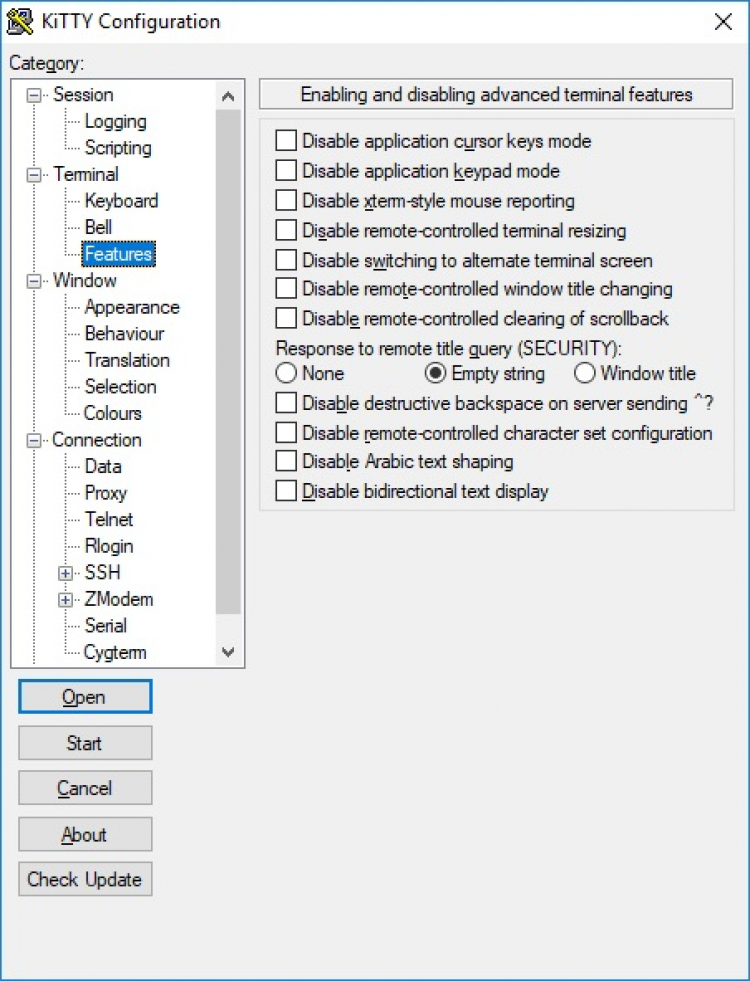
Task: Expand the SSH tree node
Action: point(66,573)
